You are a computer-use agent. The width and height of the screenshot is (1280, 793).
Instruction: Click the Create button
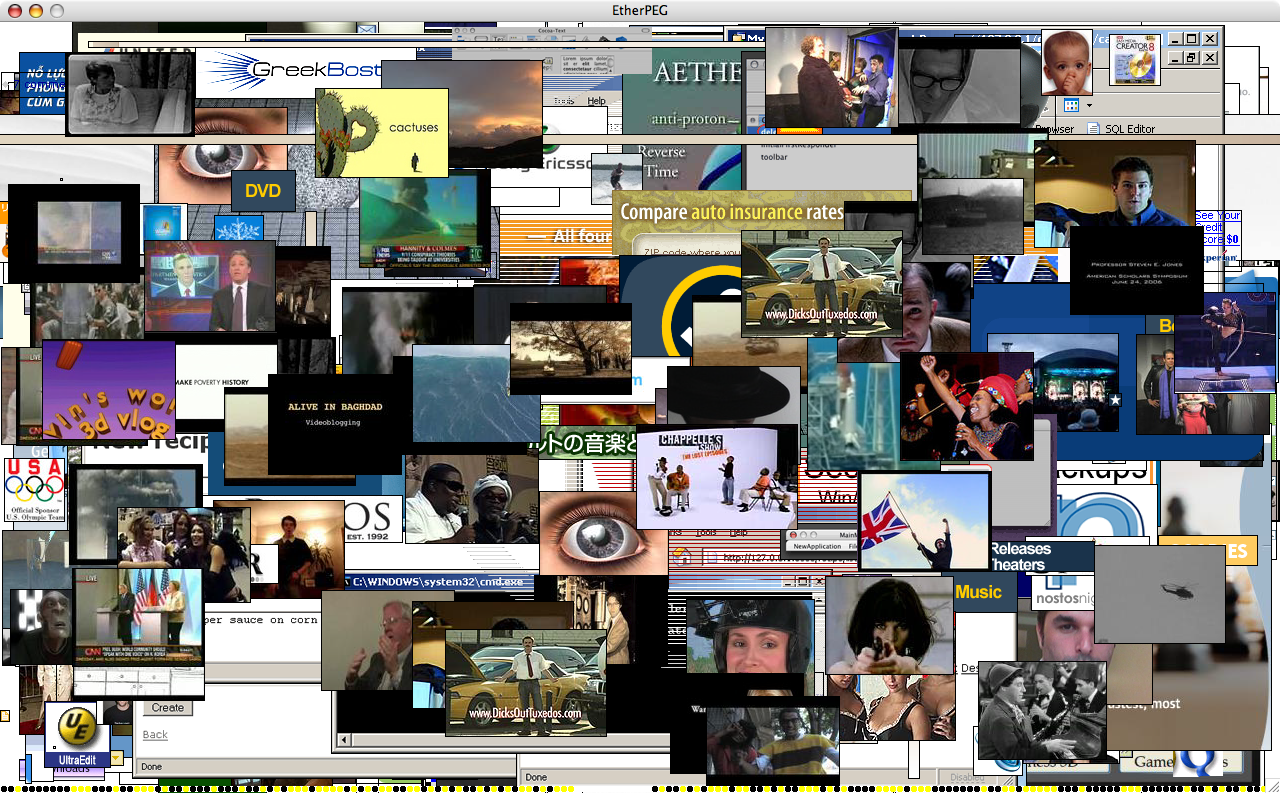168,707
